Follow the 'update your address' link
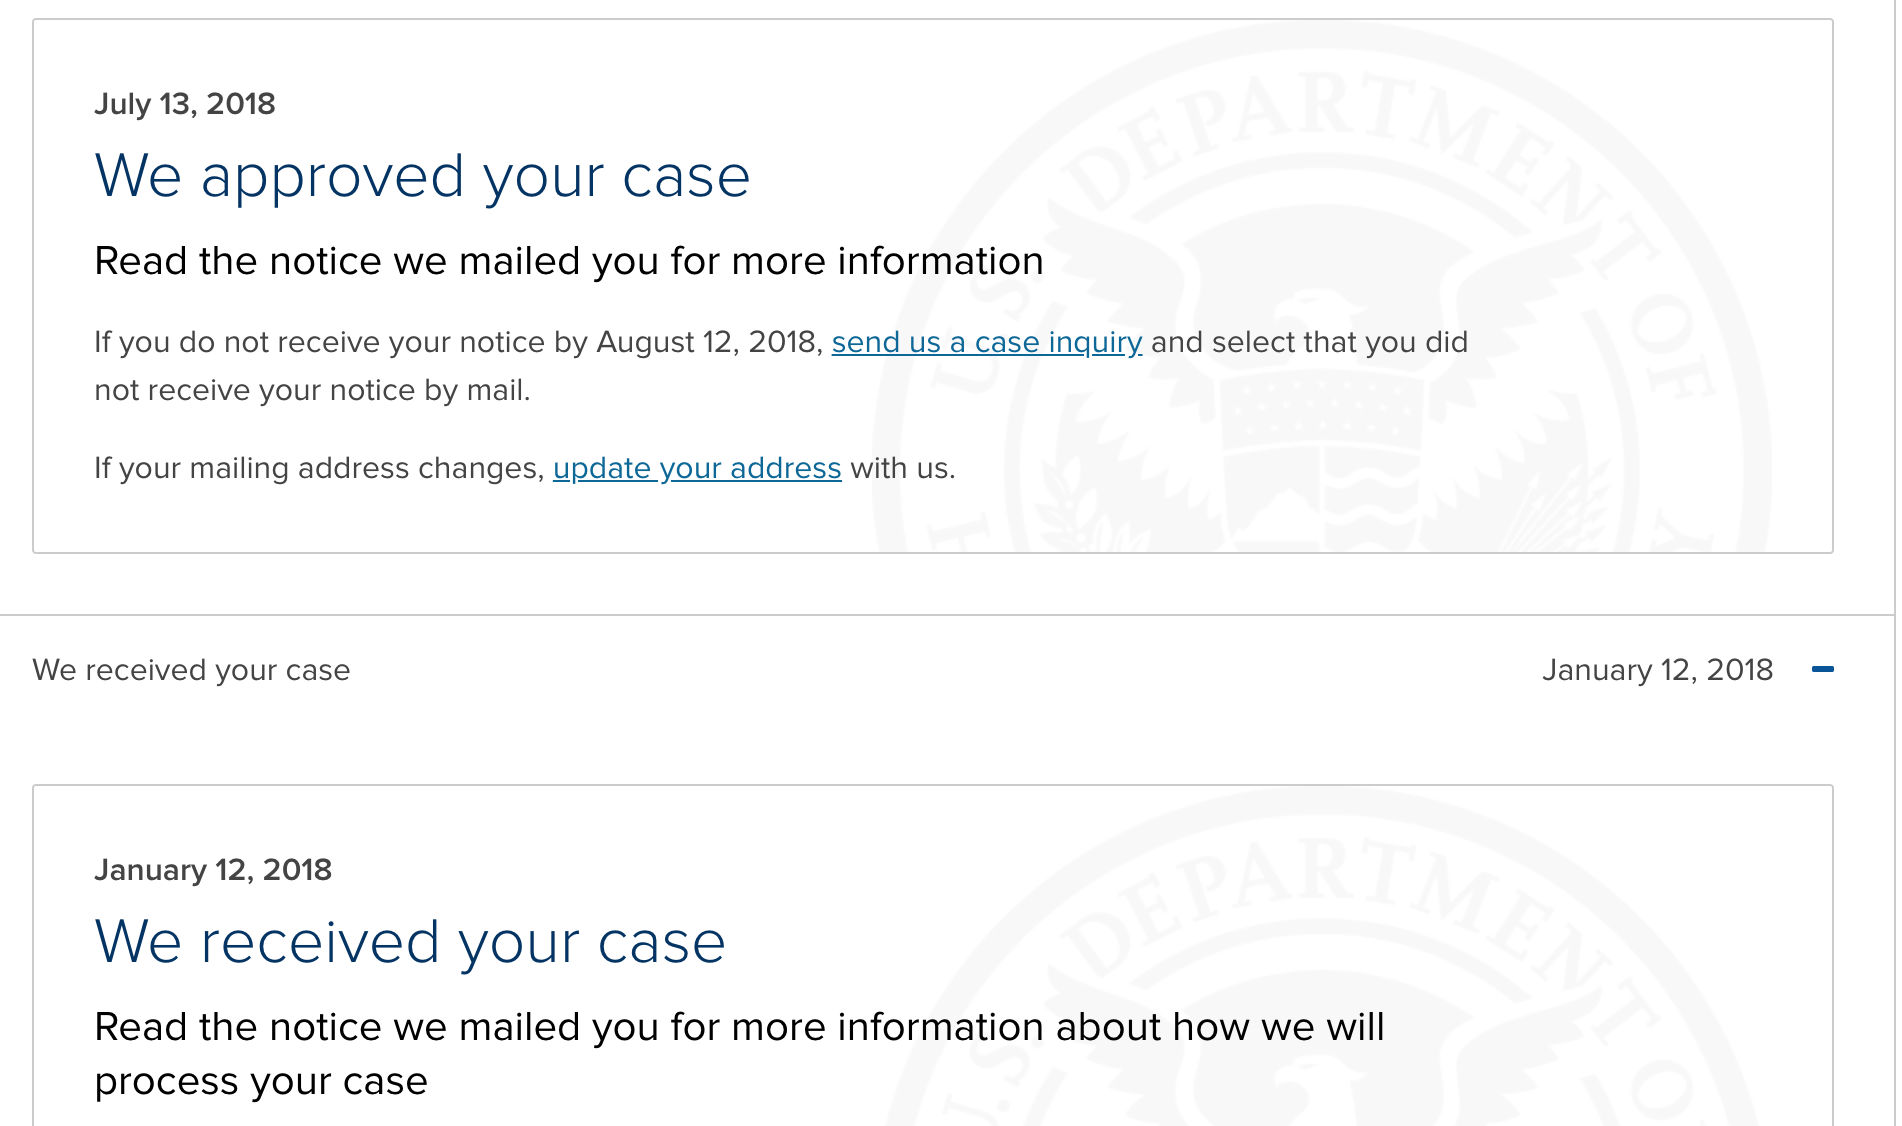The height and width of the screenshot is (1126, 1902). pos(697,468)
